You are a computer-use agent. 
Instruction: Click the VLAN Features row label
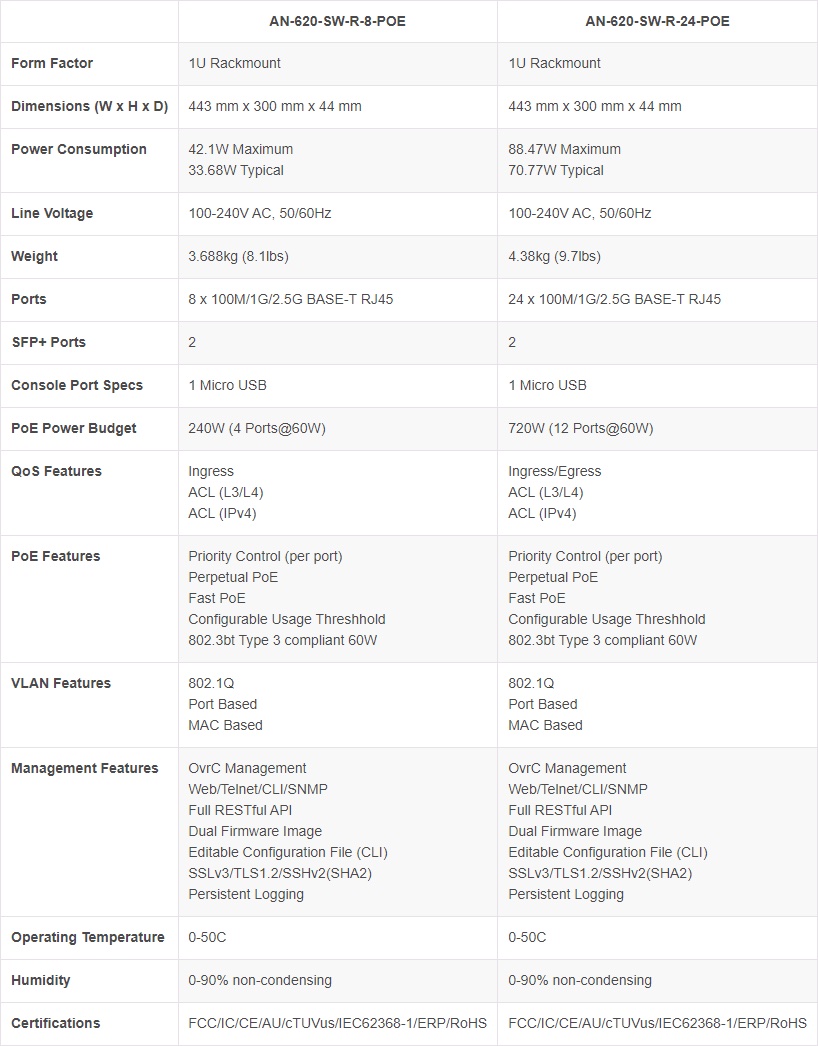[x=61, y=683]
